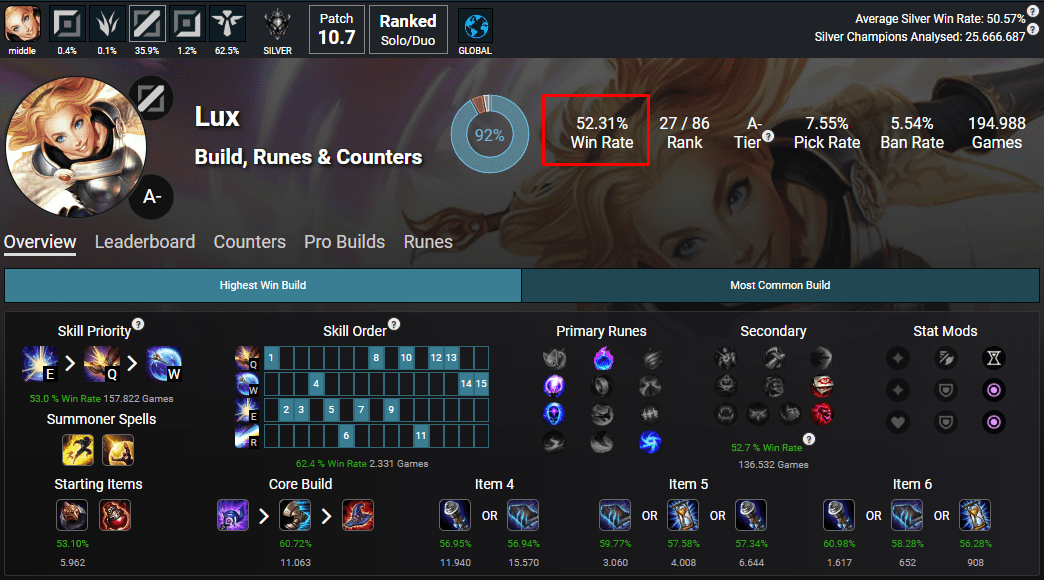Screen dimensions: 1044x580
Task: Click the large Lux champion portrait
Action: (76, 147)
